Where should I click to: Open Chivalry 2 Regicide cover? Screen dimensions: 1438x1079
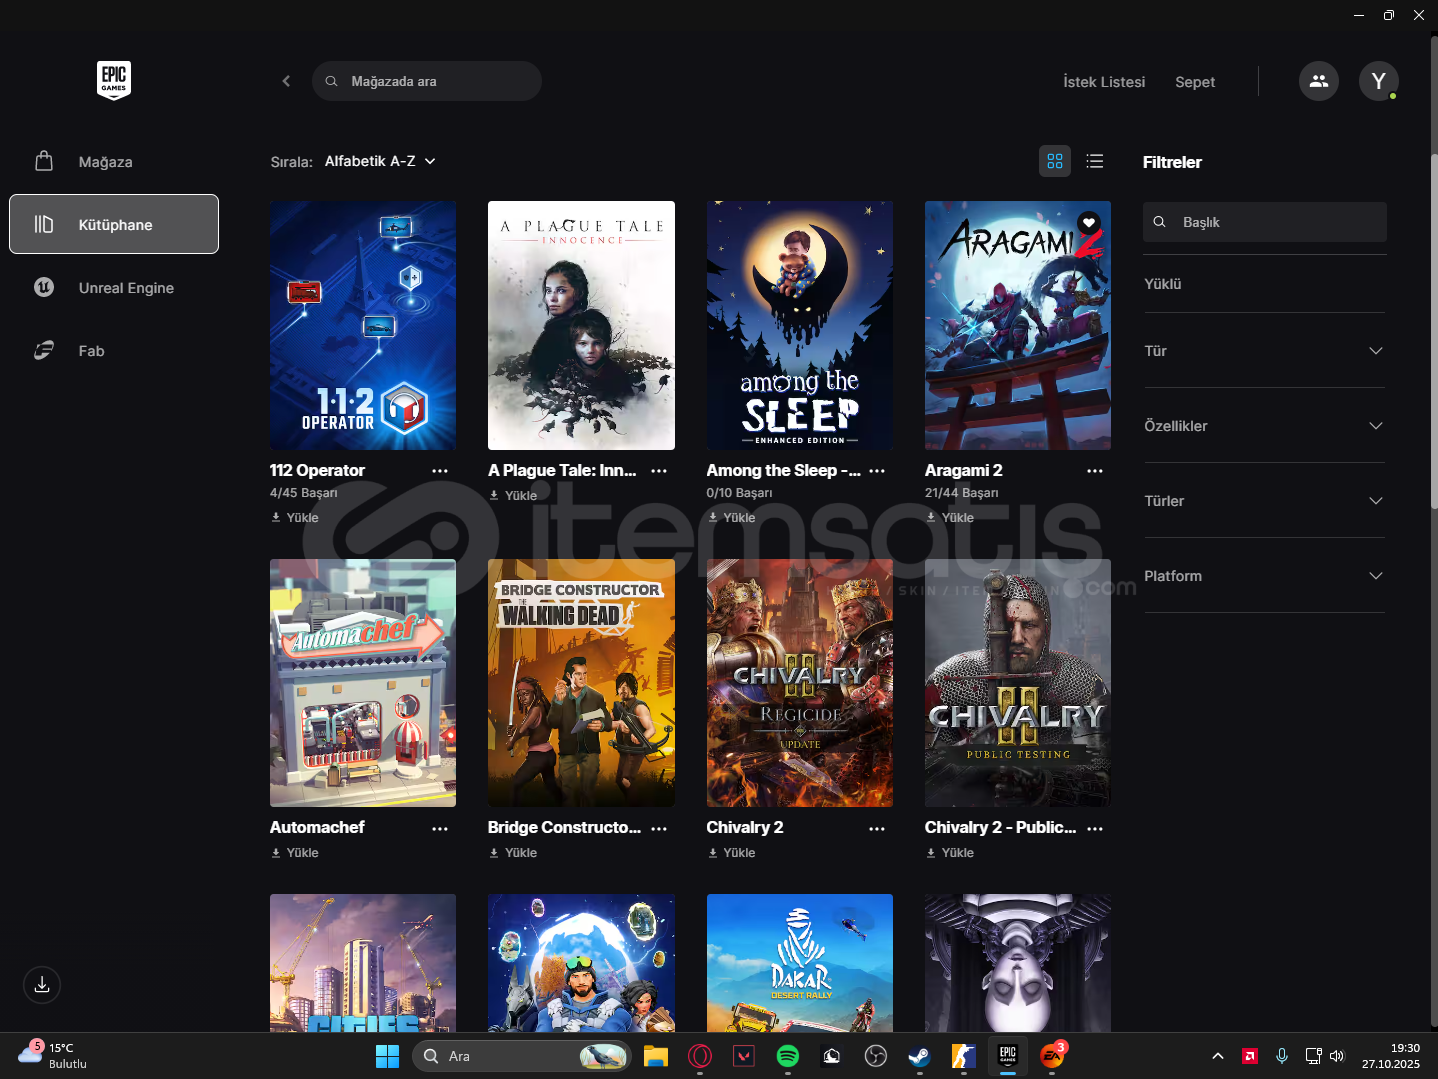pos(800,683)
